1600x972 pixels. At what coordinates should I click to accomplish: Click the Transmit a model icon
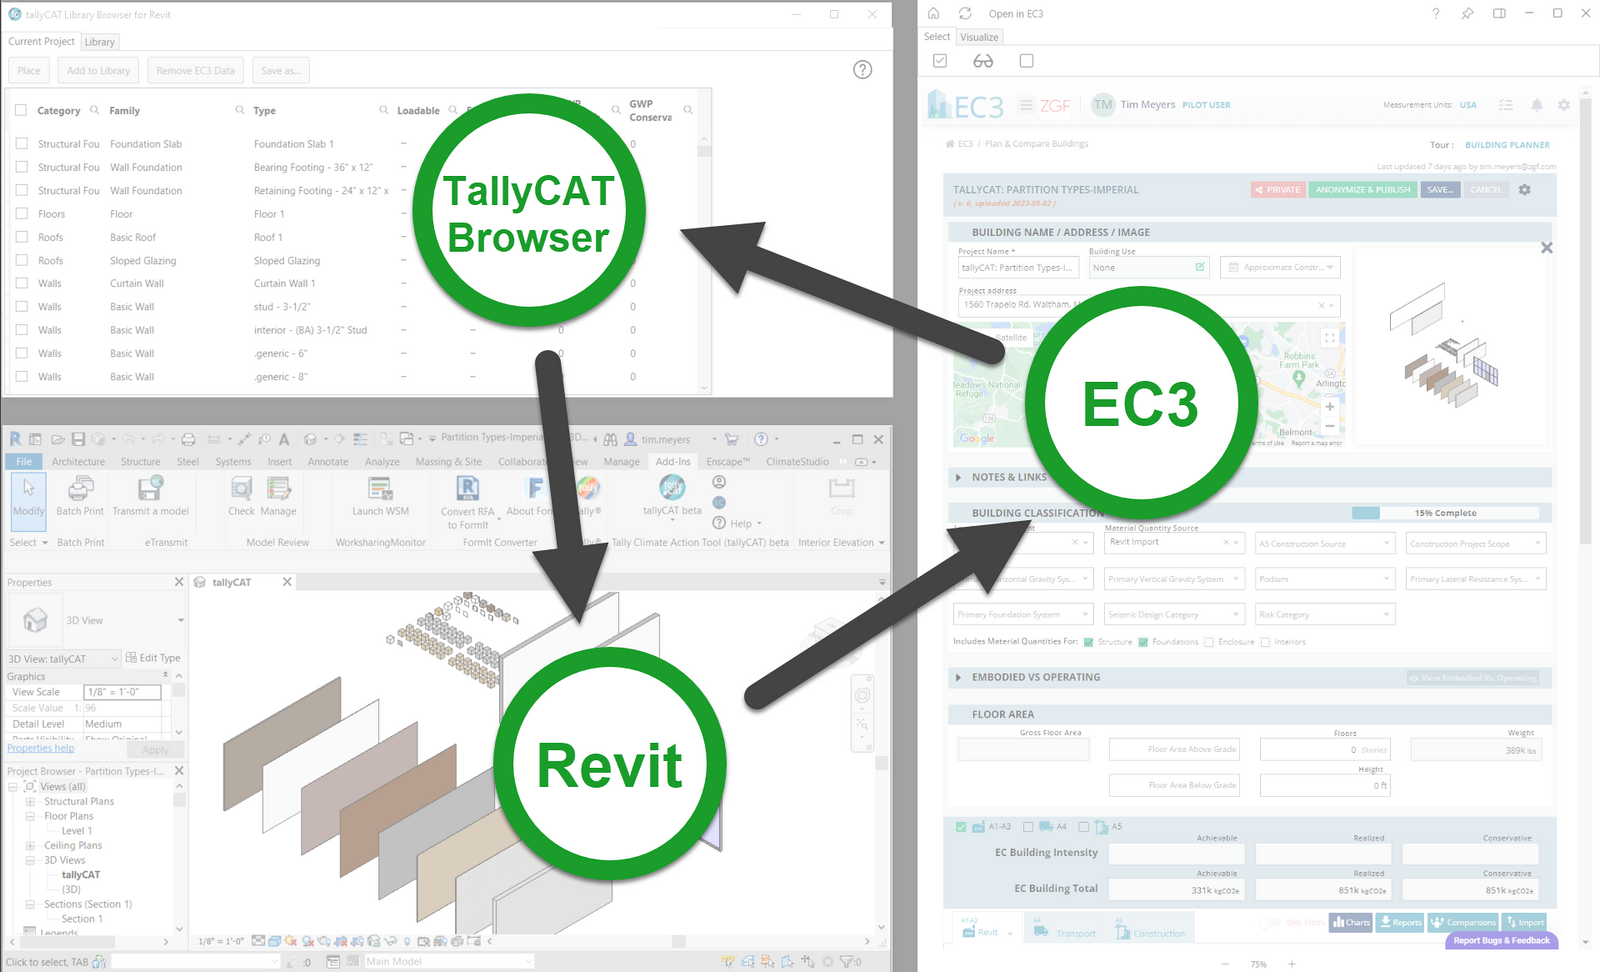pyautogui.click(x=150, y=489)
